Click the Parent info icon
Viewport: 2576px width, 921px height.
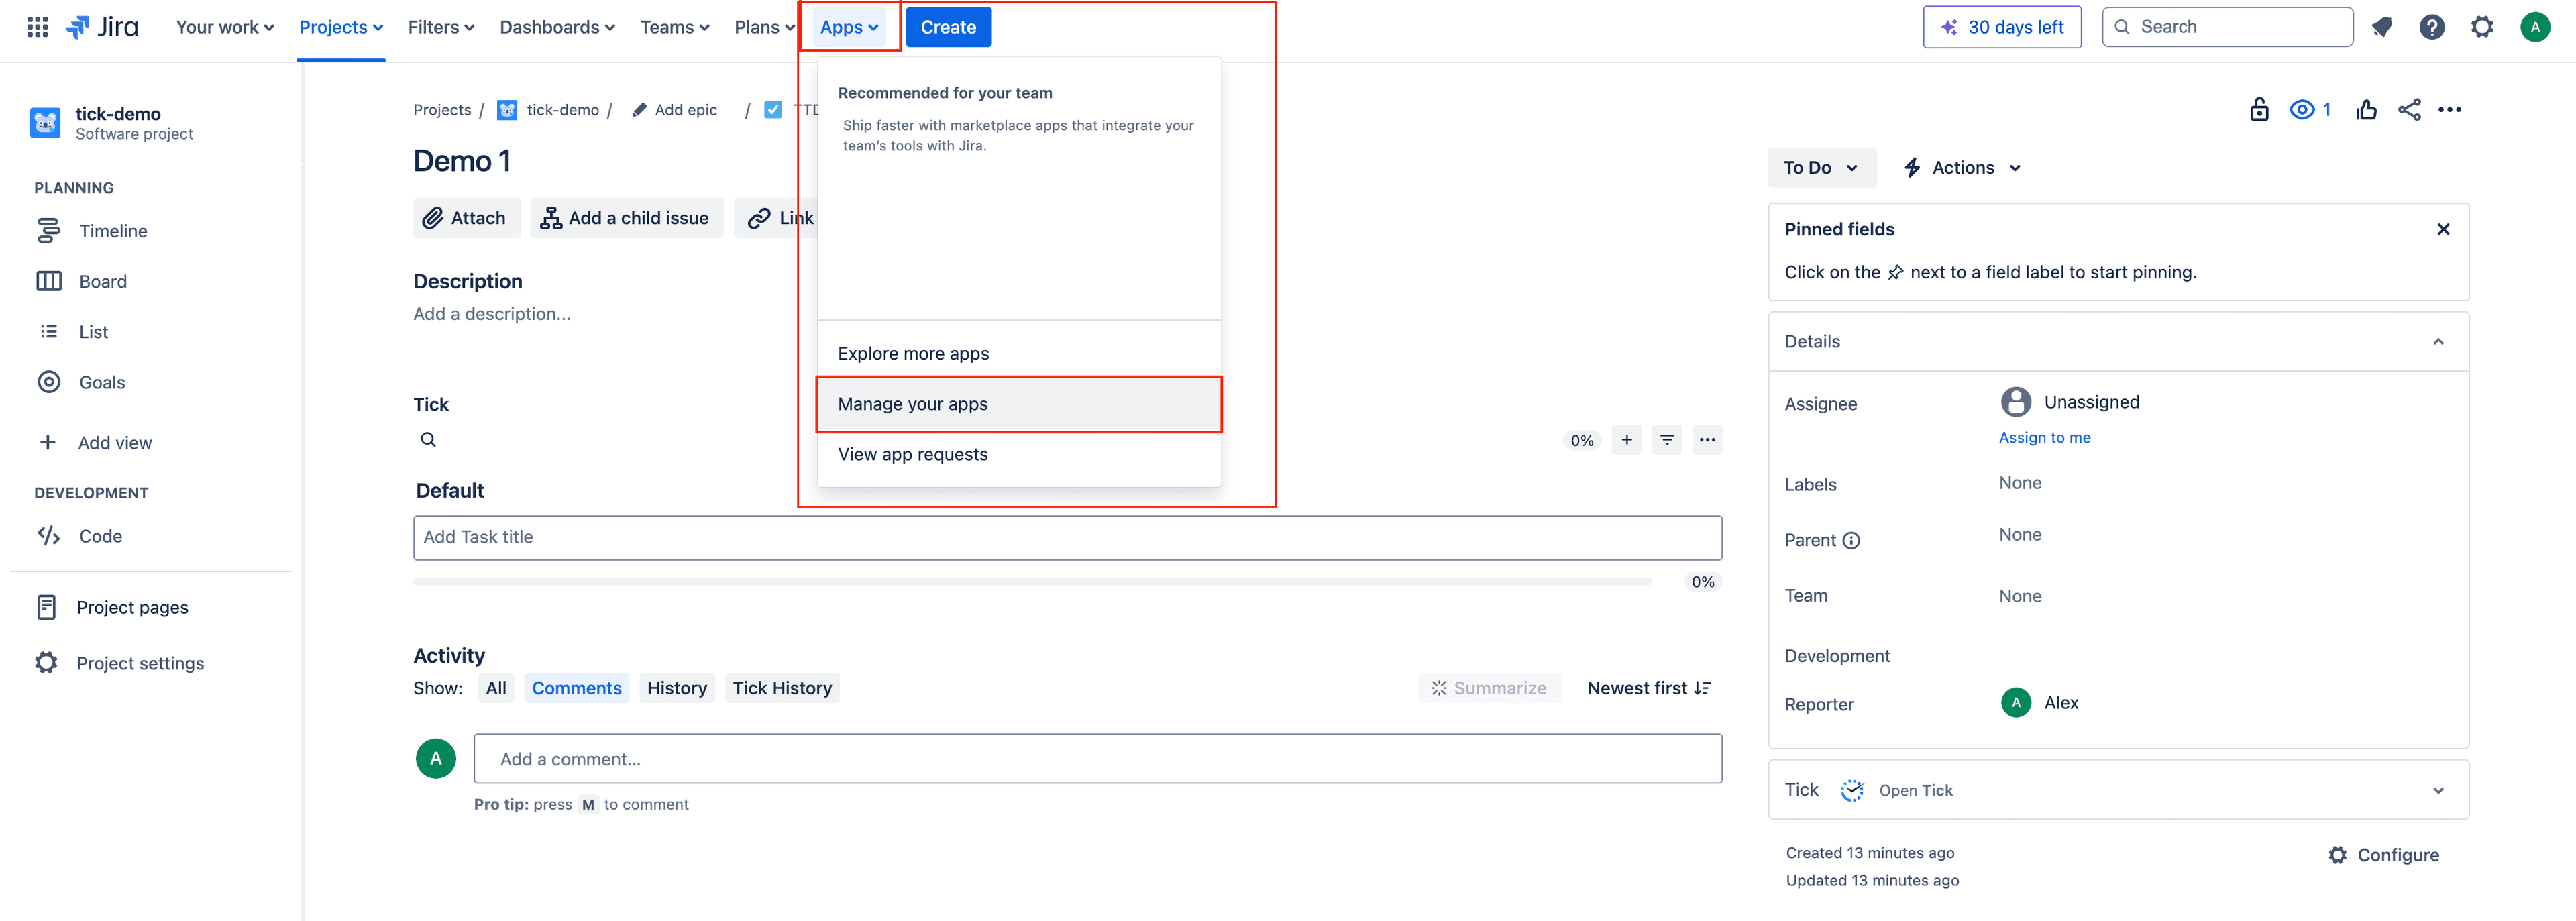pyautogui.click(x=1851, y=540)
